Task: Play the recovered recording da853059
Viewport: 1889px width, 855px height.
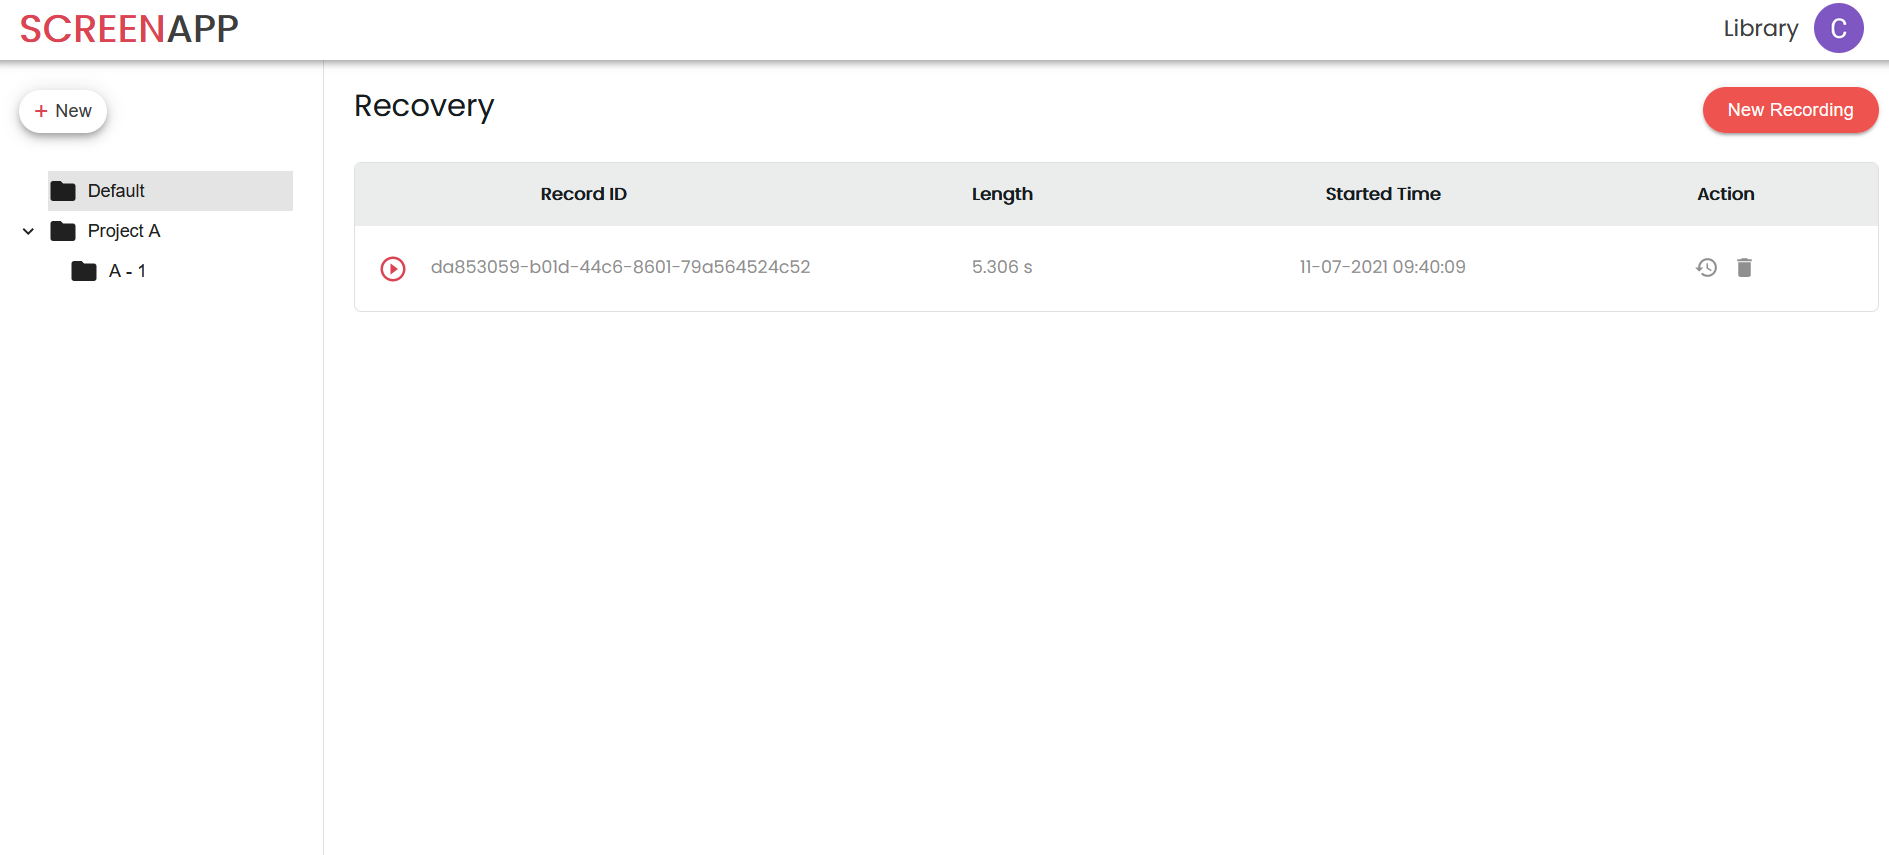Action: (x=393, y=268)
